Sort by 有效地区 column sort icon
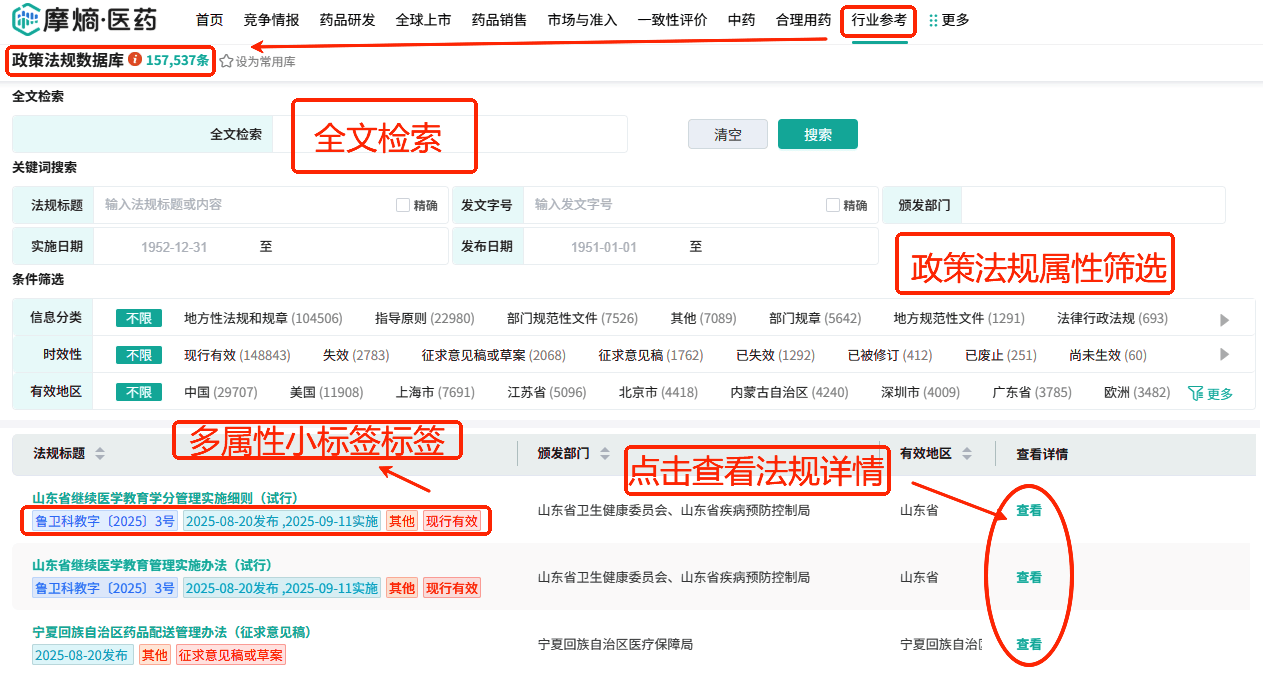 966,454
